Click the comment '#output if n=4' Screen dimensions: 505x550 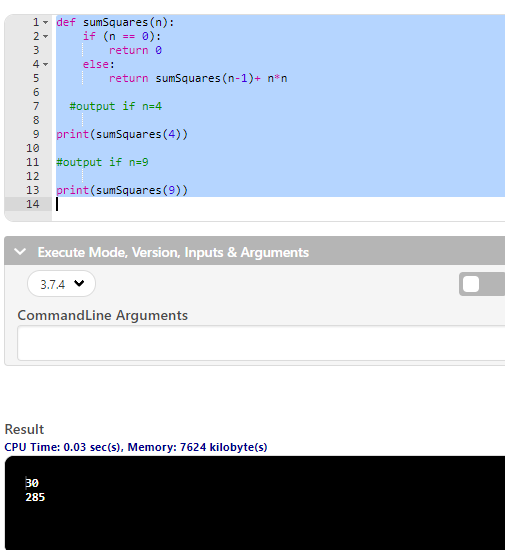(x=116, y=106)
